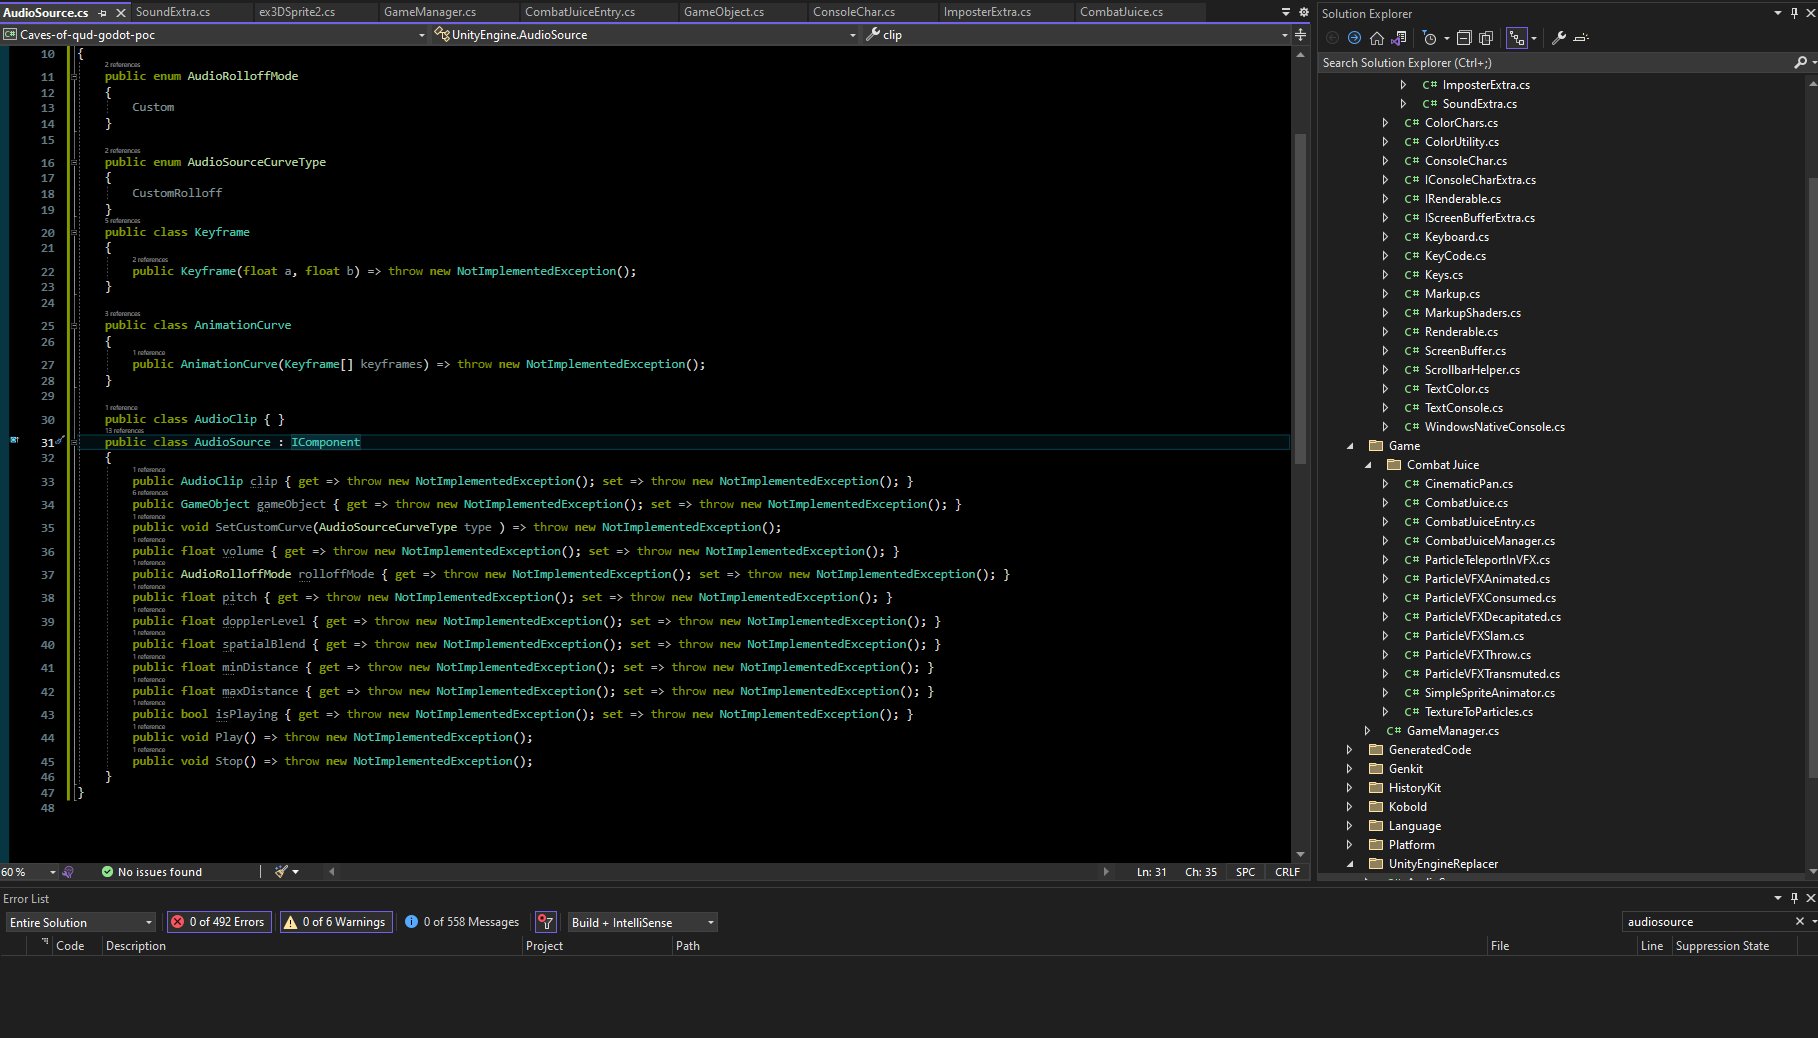Click Collapse All icon in Solution Explorer
Viewport: 1818px width, 1038px height.
point(1464,38)
